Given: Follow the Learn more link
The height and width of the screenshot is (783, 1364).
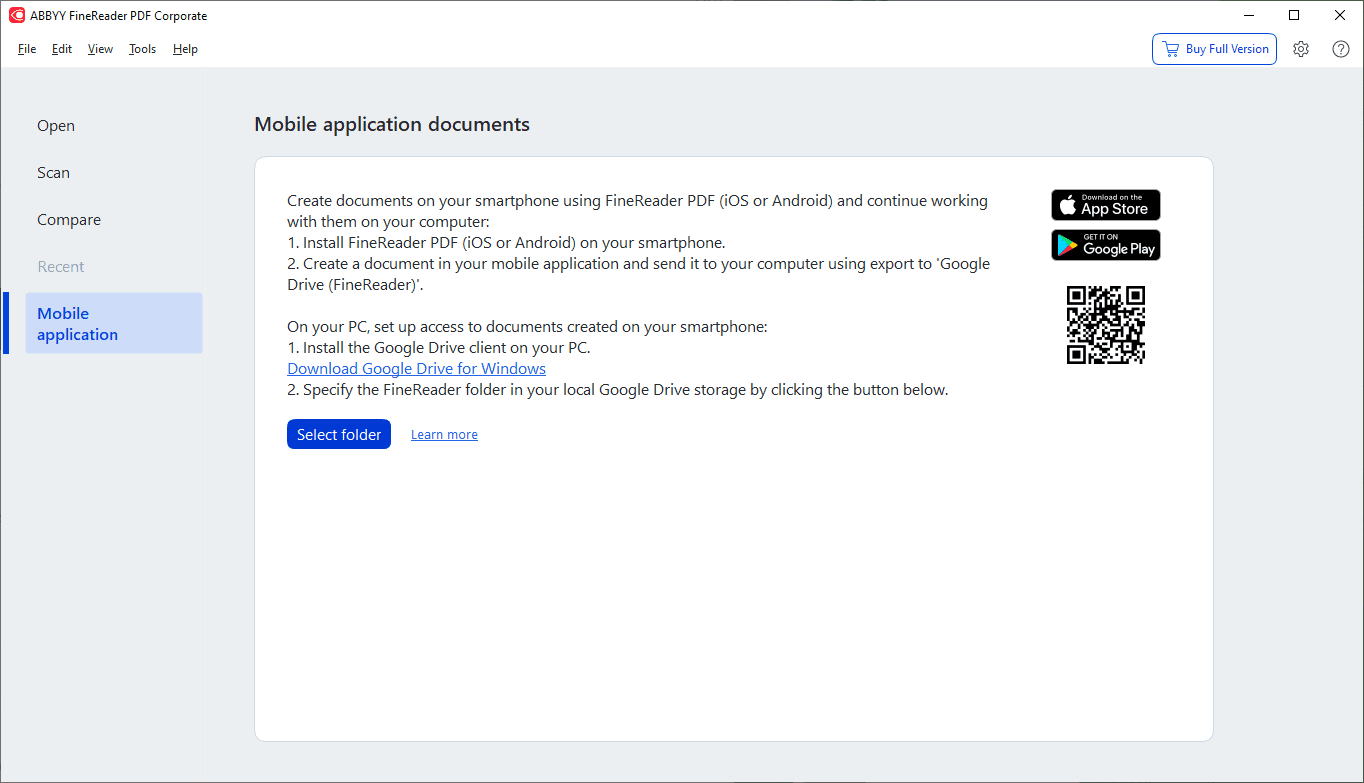Looking at the screenshot, I should (x=444, y=435).
